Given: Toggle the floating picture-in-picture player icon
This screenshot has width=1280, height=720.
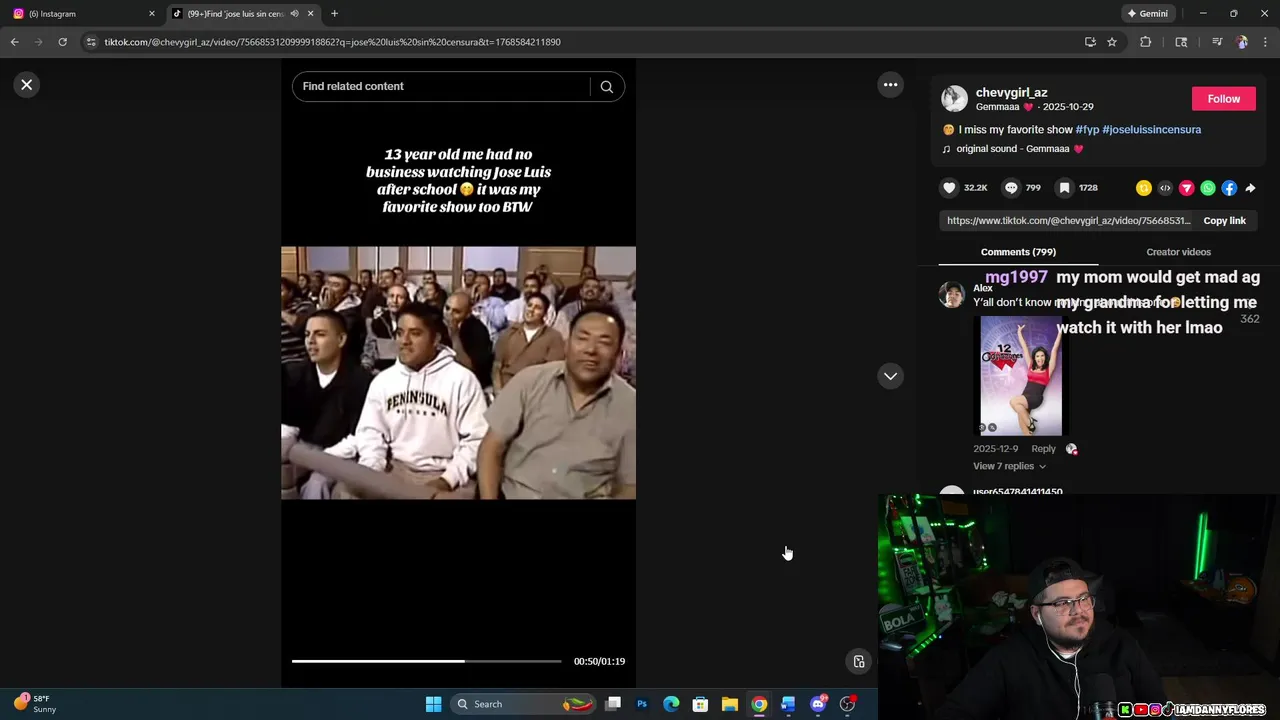Looking at the screenshot, I should coord(858,661).
